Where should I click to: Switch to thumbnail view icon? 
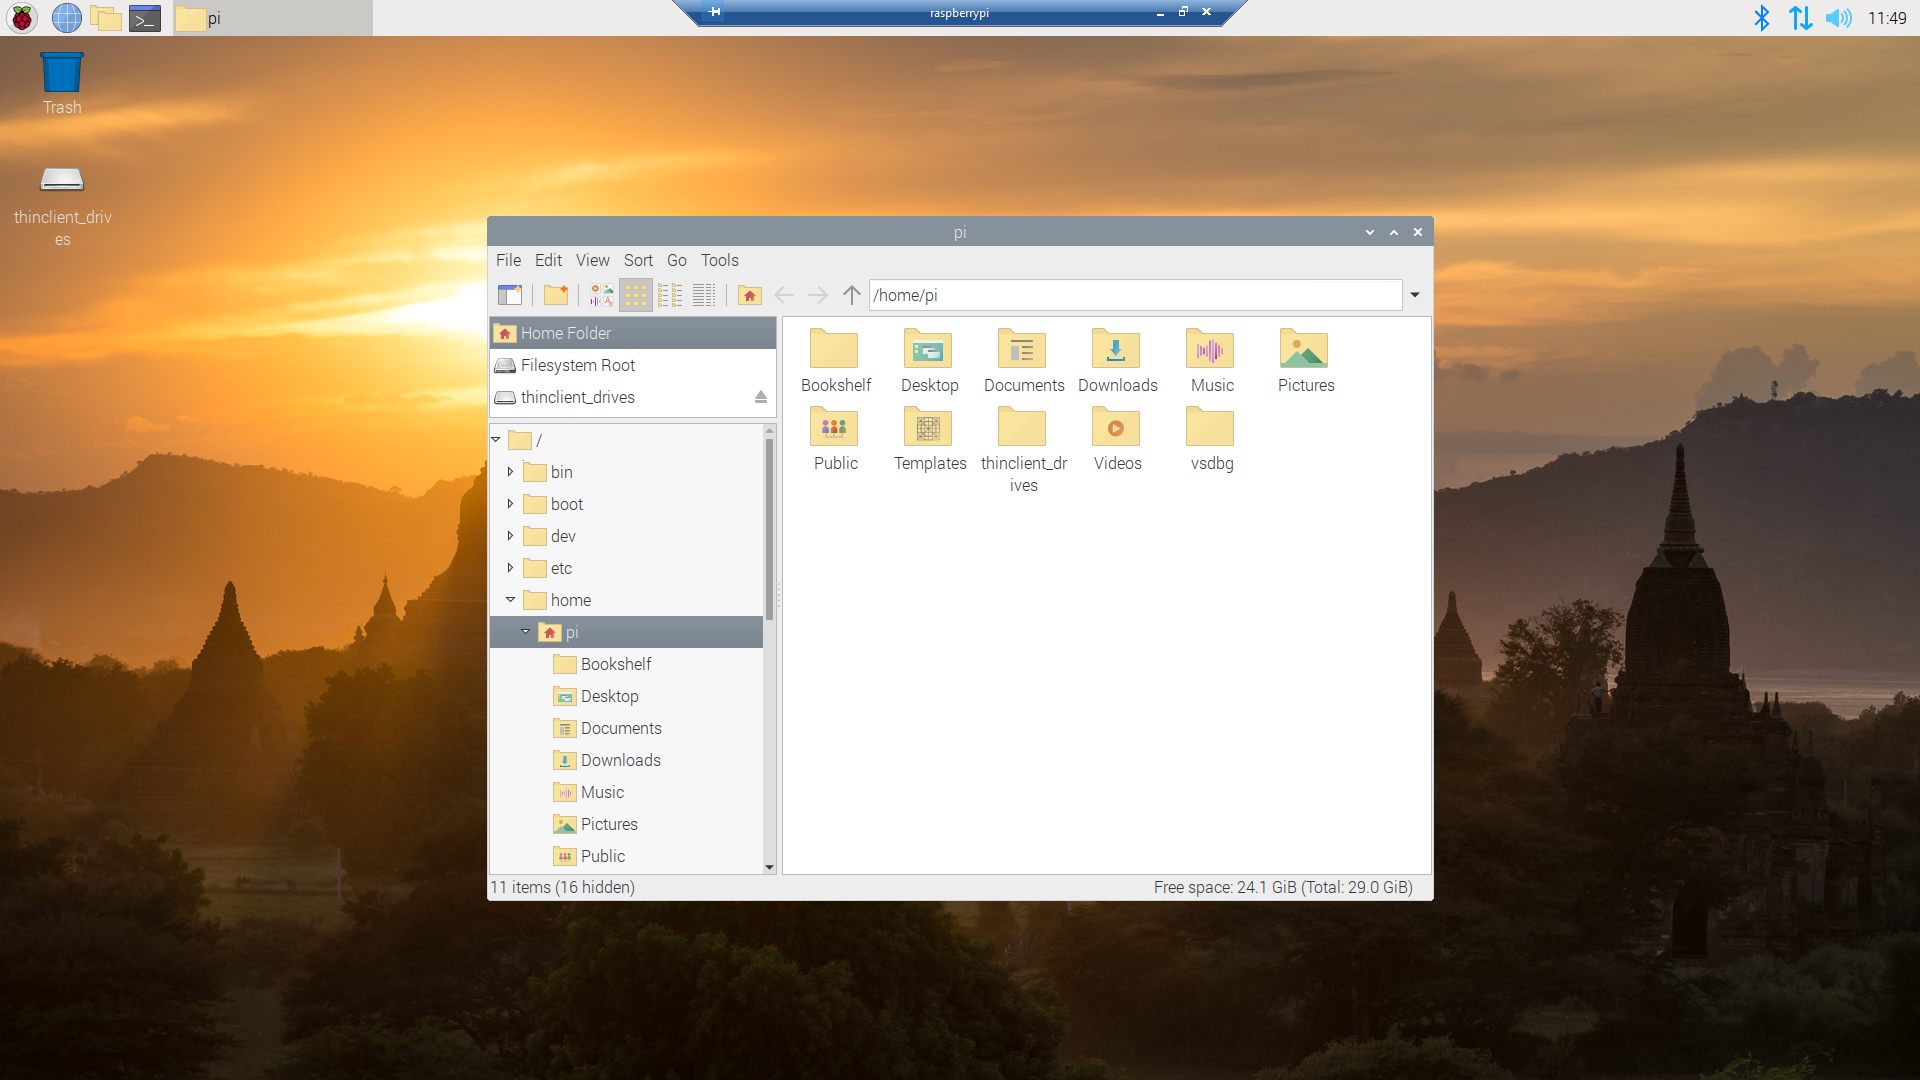(601, 295)
